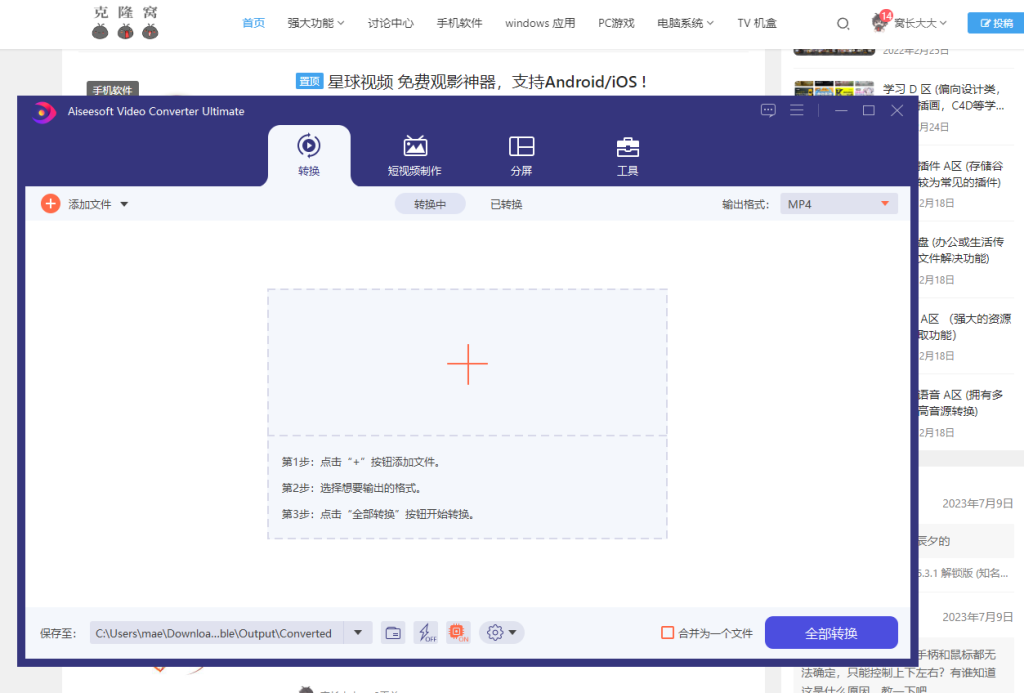Click the Aiseesoft app logo icon
1024x693 pixels.
[x=43, y=112]
